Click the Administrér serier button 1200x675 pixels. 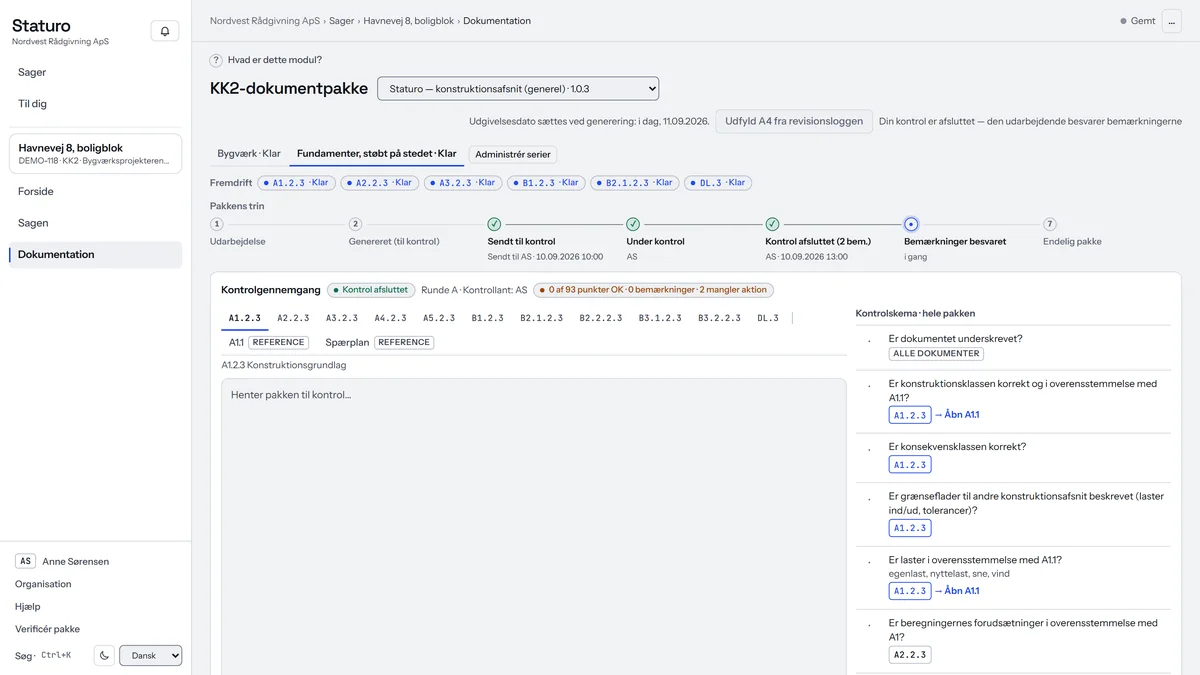tap(513, 155)
